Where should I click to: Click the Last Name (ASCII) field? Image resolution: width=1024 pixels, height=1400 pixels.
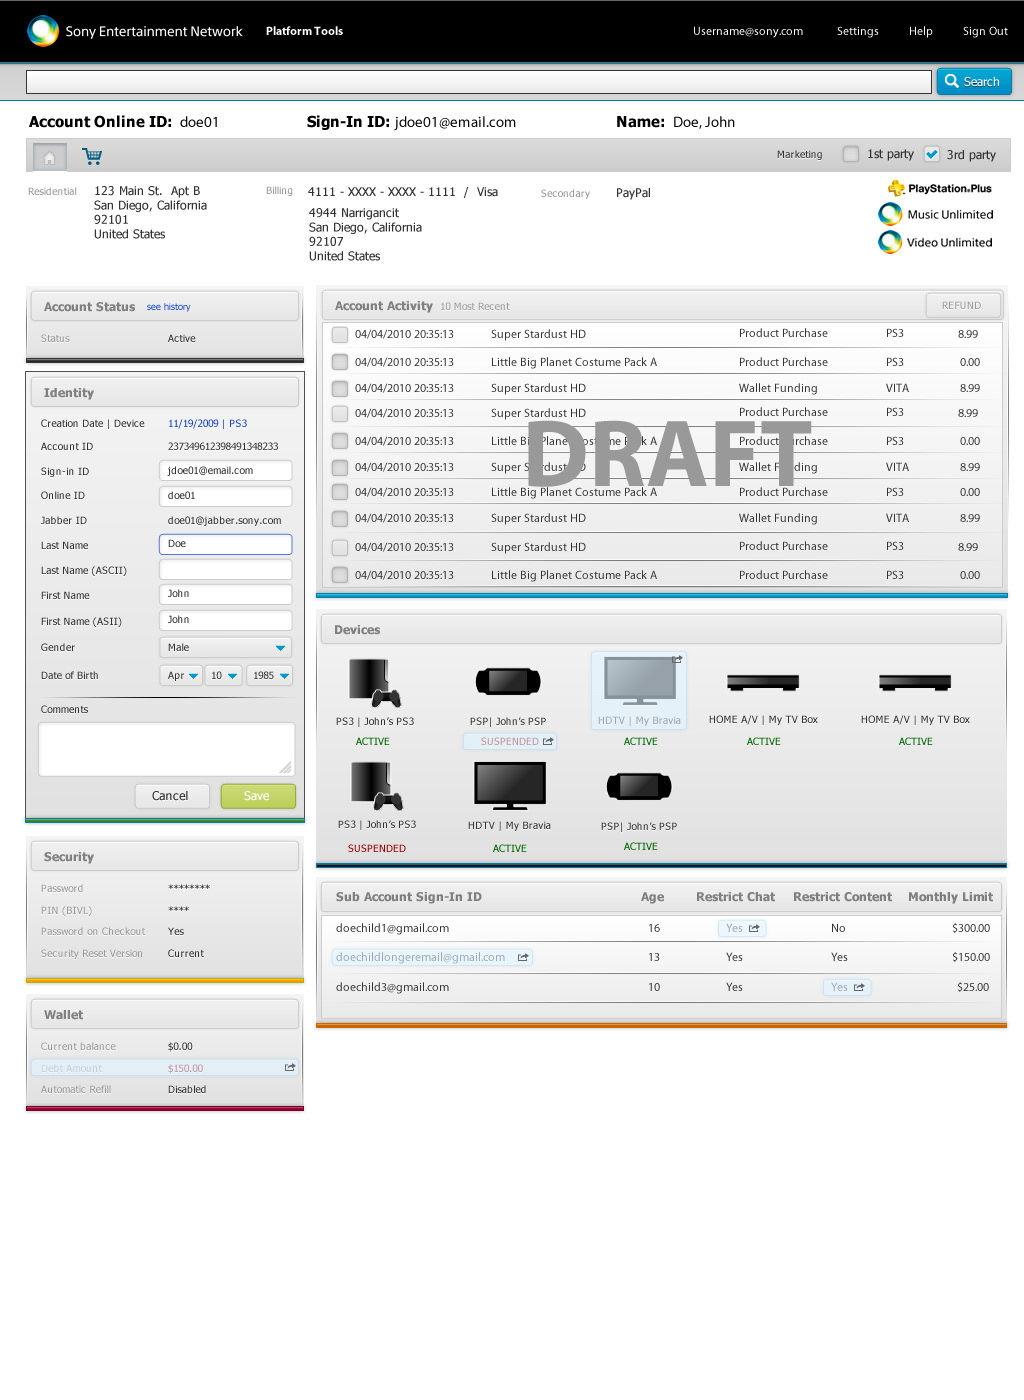(225, 570)
